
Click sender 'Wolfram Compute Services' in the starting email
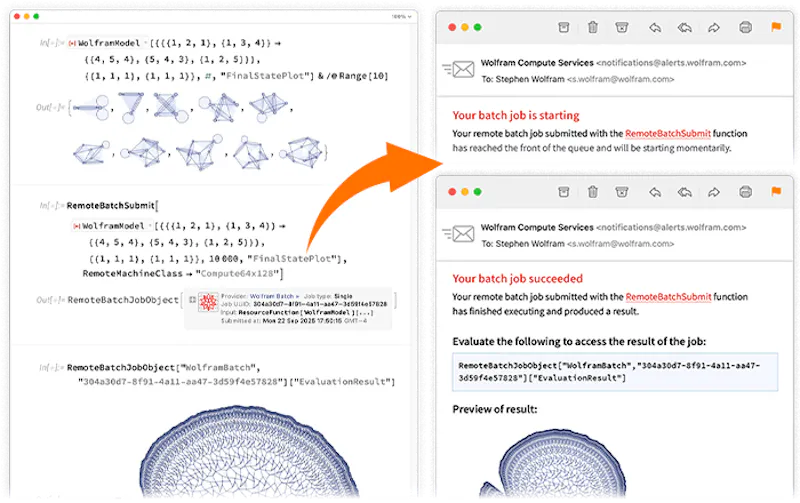[x=537, y=63]
